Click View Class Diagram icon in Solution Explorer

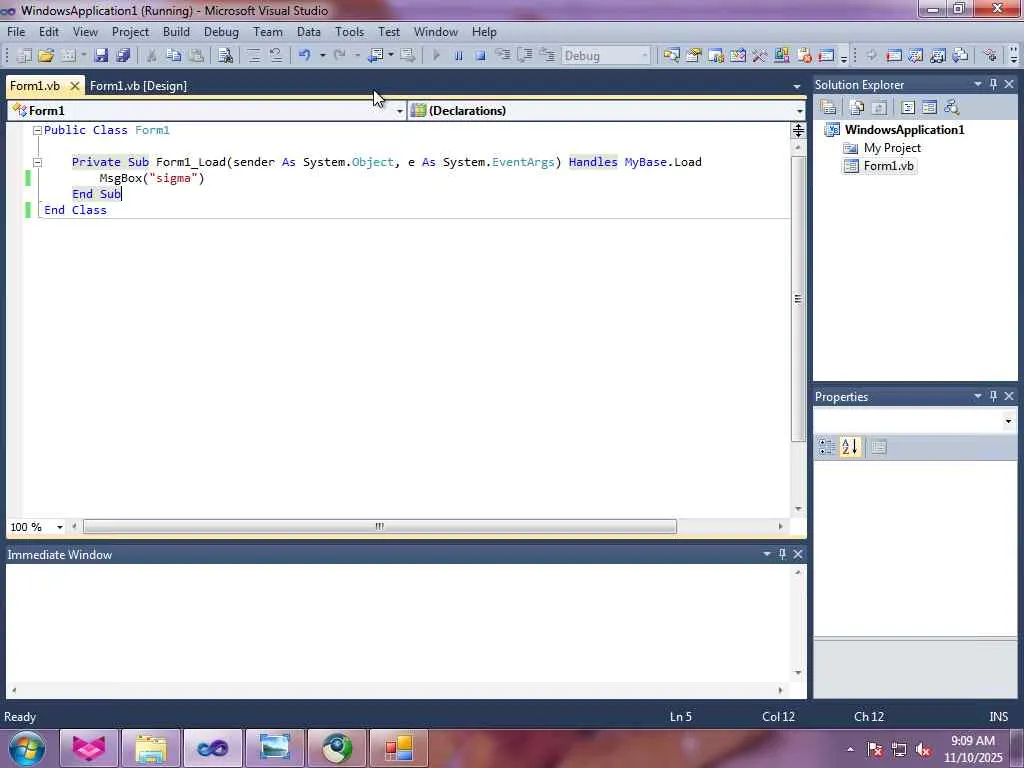[x=952, y=107]
